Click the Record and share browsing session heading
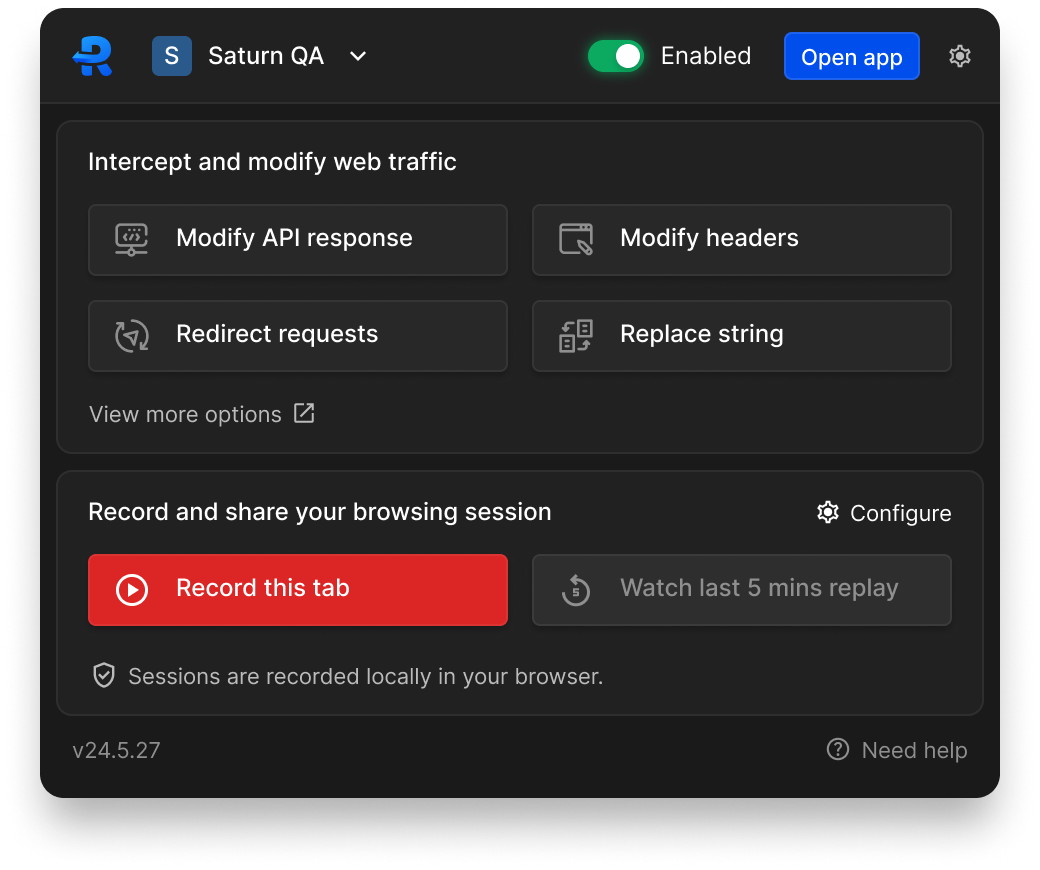The height and width of the screenshot is (870, 1040). pos(320,512)
